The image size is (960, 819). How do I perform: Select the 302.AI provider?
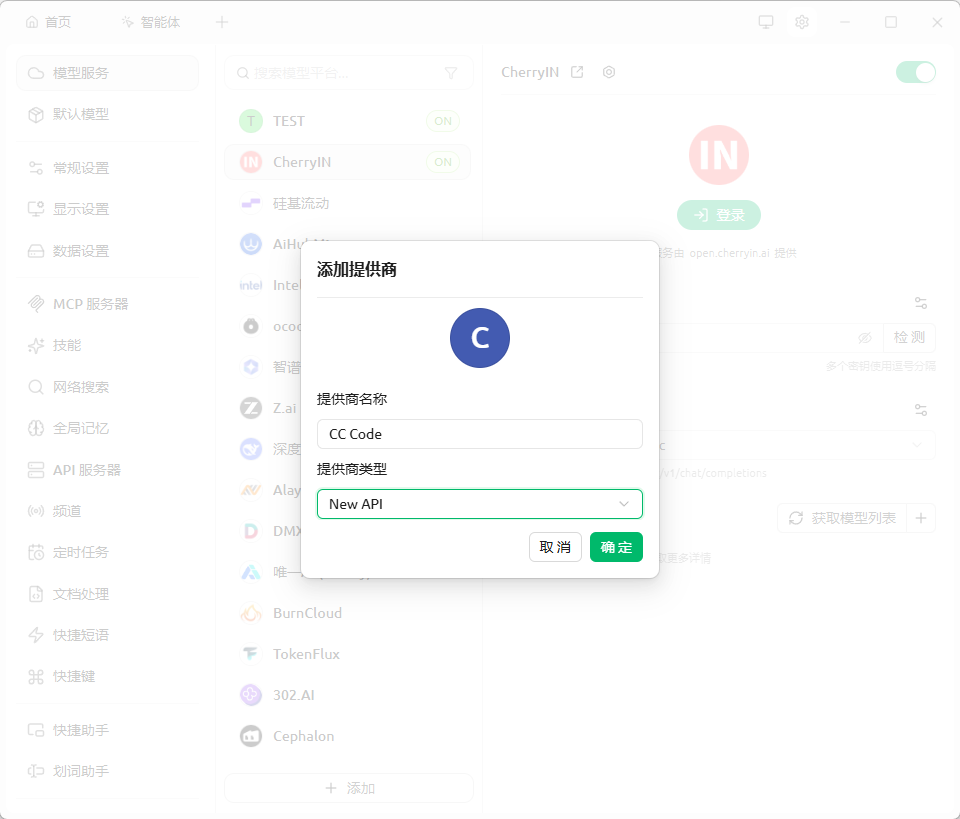click(x=348, y=695)
